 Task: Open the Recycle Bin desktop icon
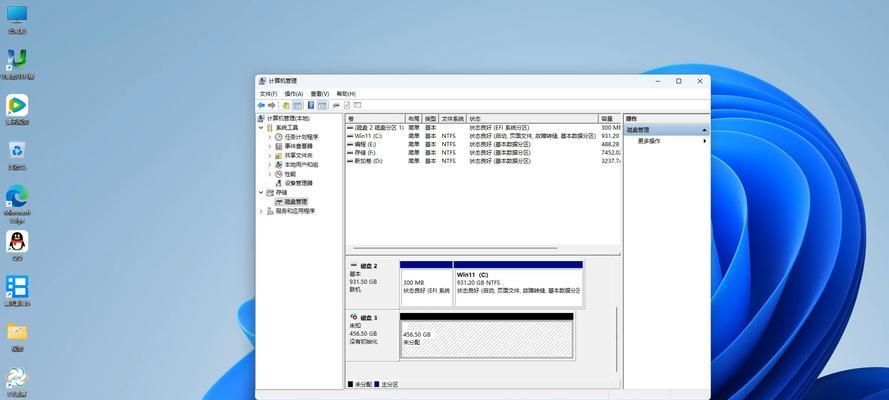(x=17, y=155)
